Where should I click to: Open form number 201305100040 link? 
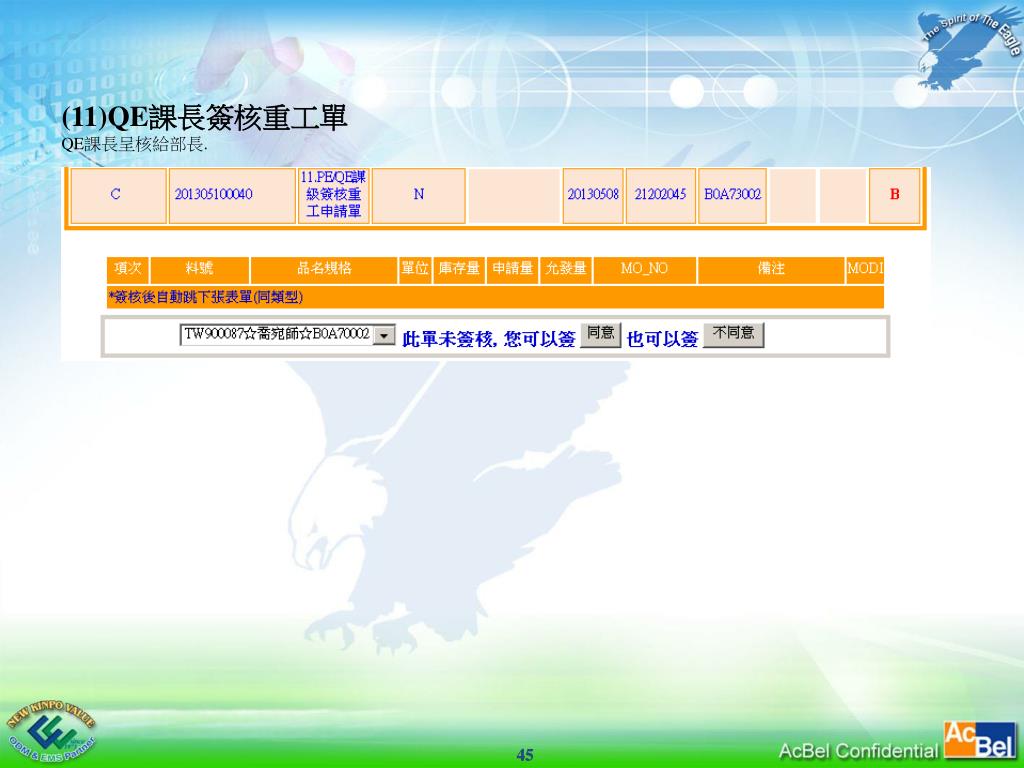click(x=214, y=195)
